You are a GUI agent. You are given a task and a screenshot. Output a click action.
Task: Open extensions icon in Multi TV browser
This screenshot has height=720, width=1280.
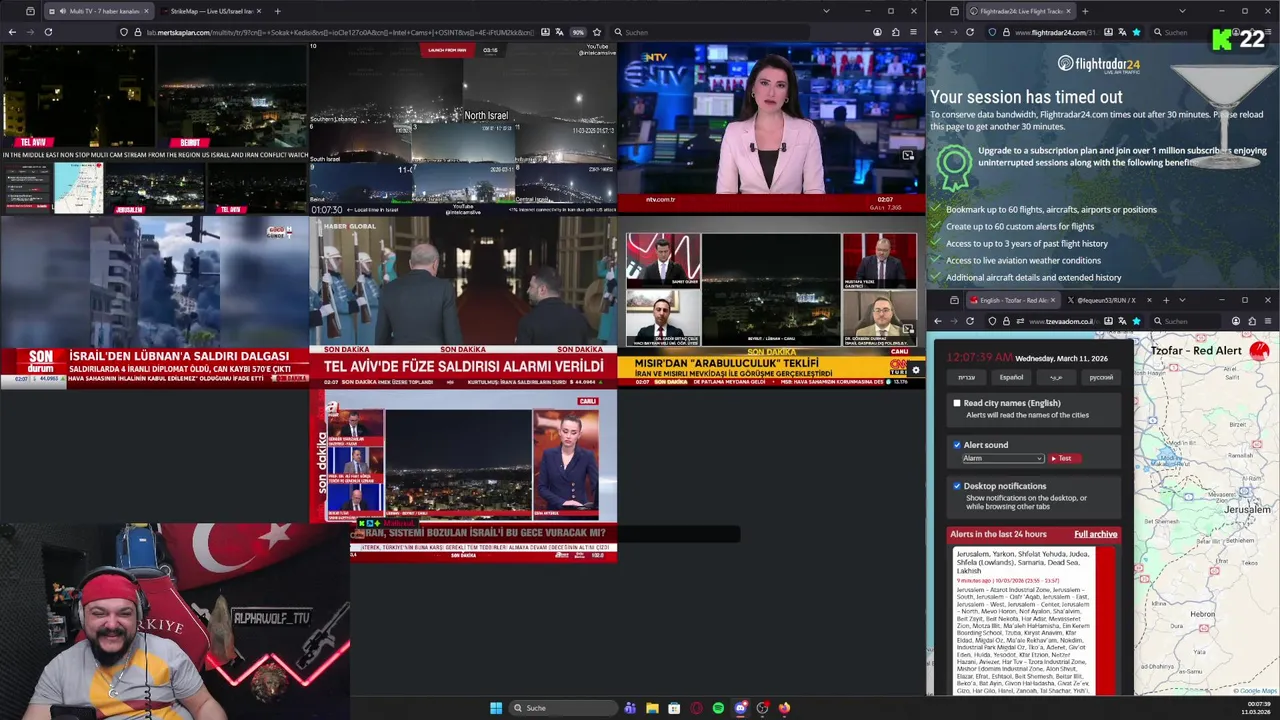pyautogui.click(x=895, y=32)
